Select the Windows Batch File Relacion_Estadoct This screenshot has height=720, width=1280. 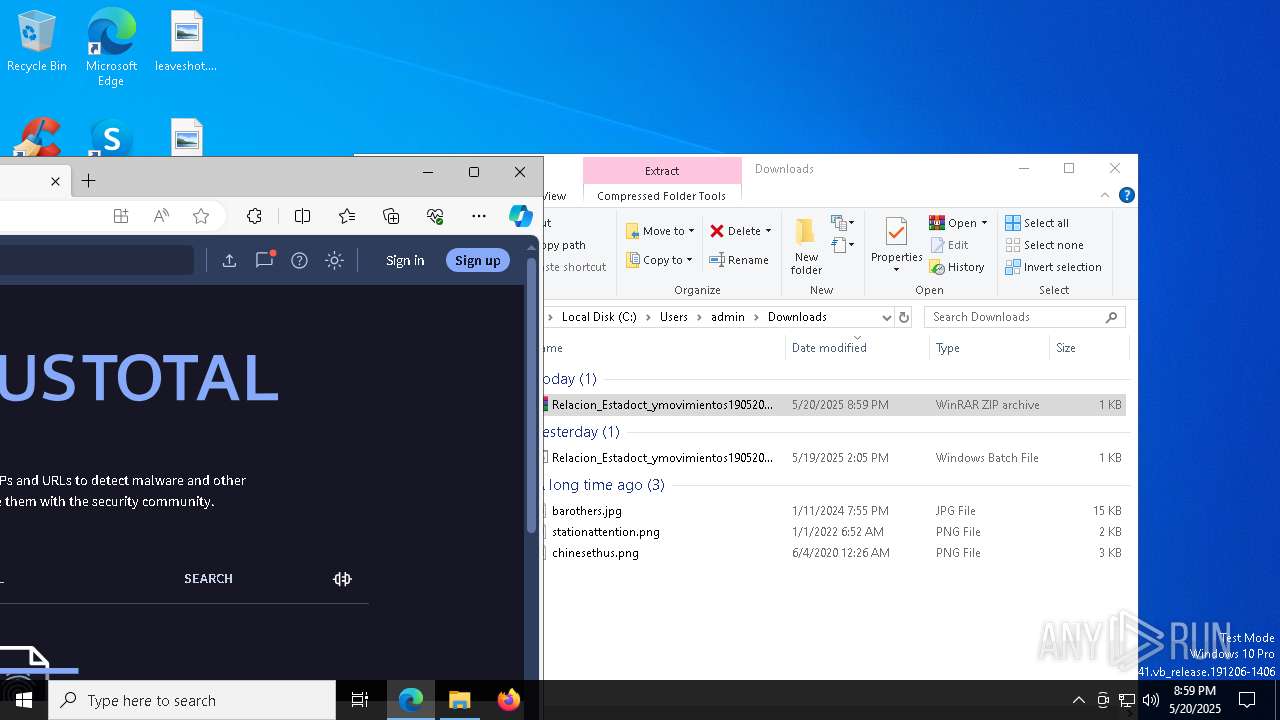point(835,458)
